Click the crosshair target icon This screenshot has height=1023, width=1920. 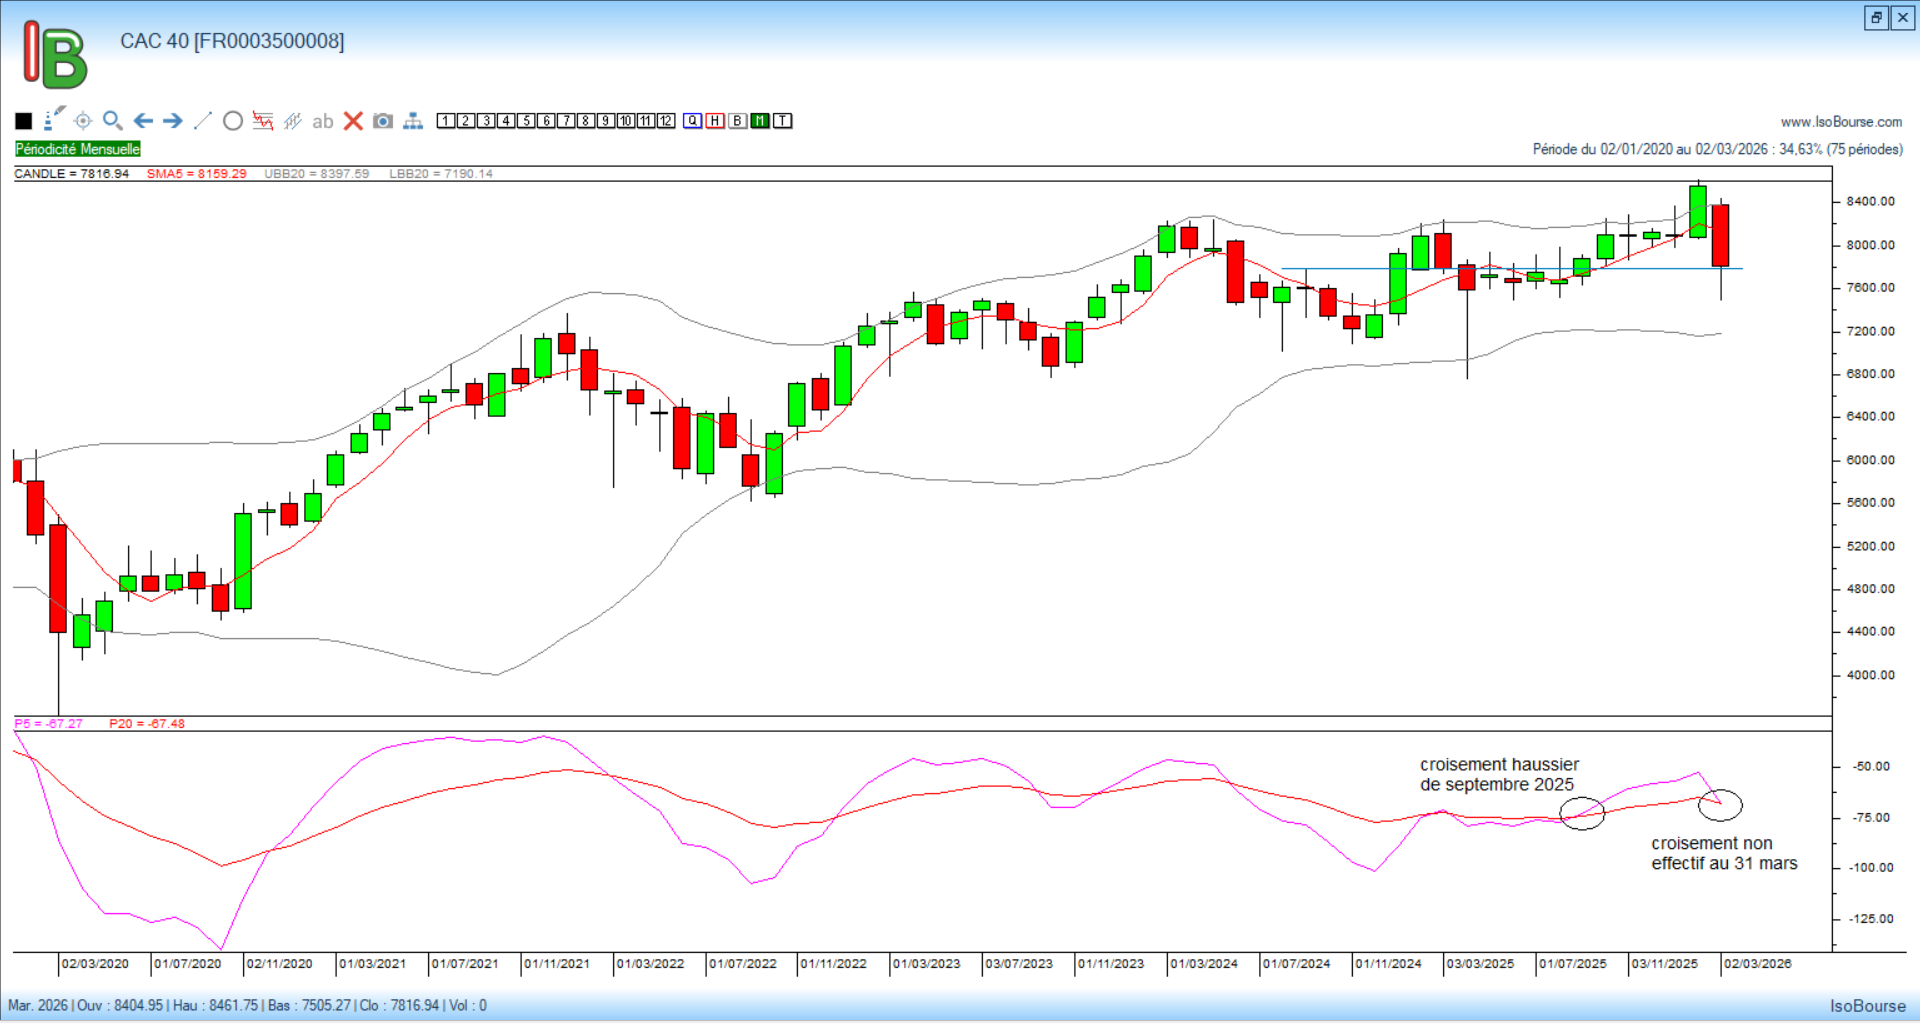pyautogui.click(x=83, y=121)
